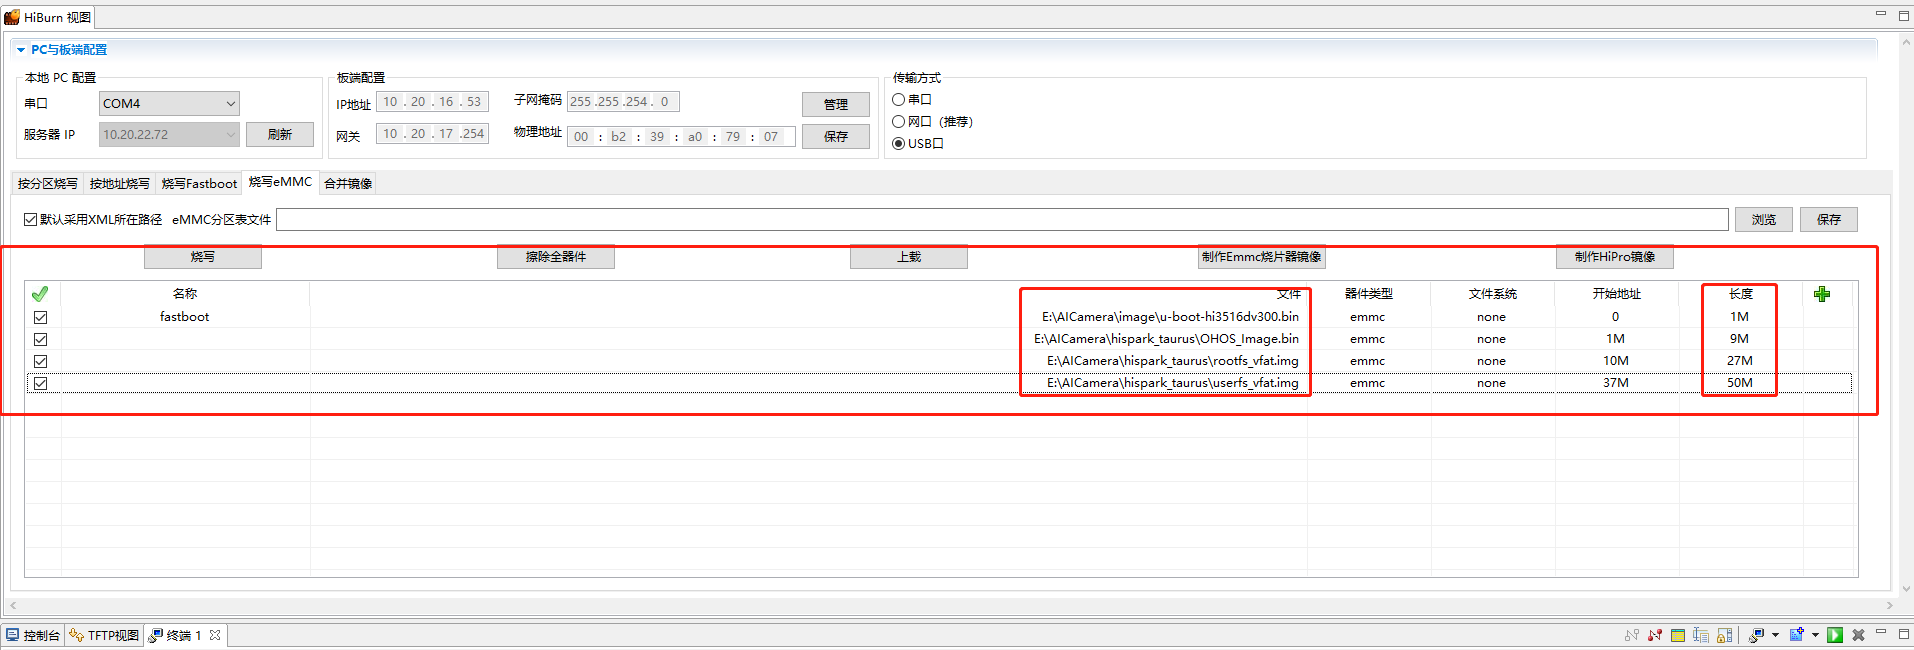Click the gray X remove terminal icon
This screenshot has width=1914, height=650.
click(1859, 635)
